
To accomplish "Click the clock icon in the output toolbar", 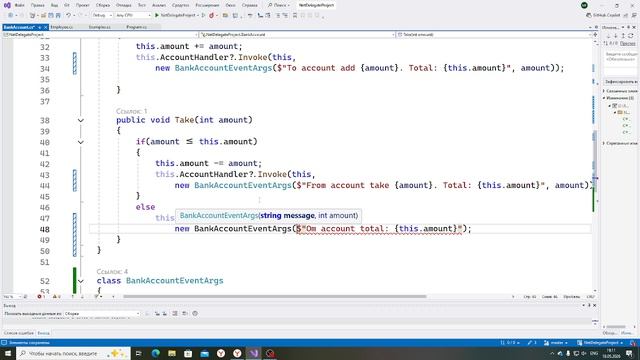I will (195, 313).
